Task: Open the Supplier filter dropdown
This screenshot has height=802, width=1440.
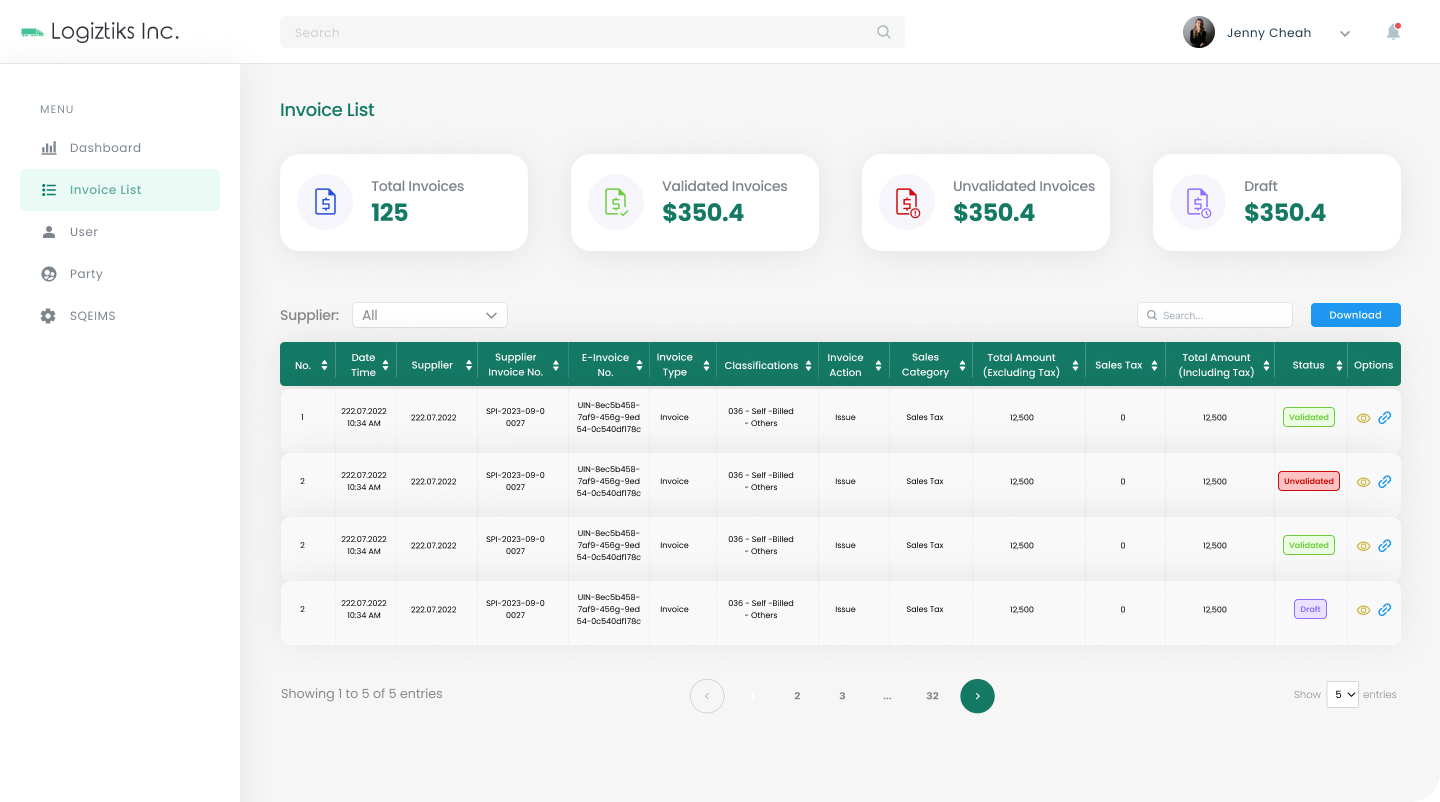Action: [x=430, y=315]
